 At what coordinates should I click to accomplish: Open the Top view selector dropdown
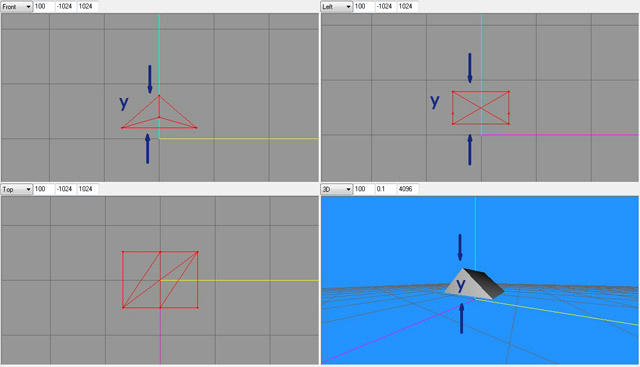click(x=16, y=189)
